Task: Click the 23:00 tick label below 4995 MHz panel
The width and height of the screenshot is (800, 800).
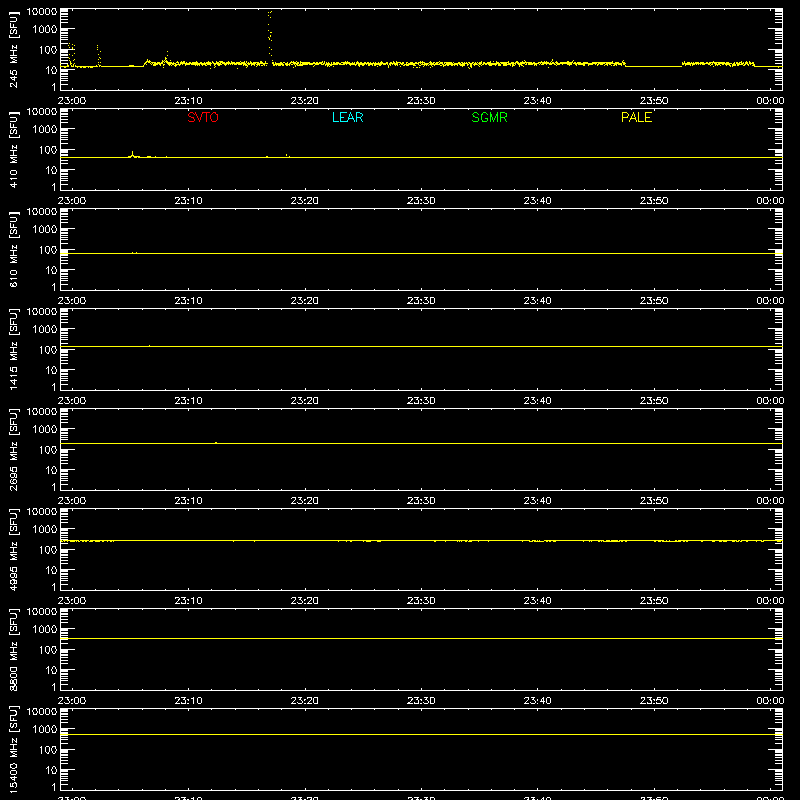Action: (72, 601)
